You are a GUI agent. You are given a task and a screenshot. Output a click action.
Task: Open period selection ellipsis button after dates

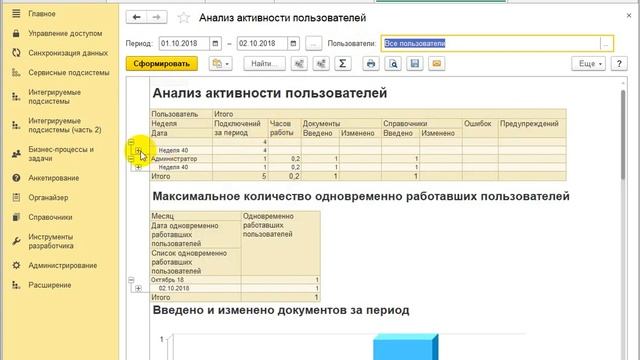313,43
